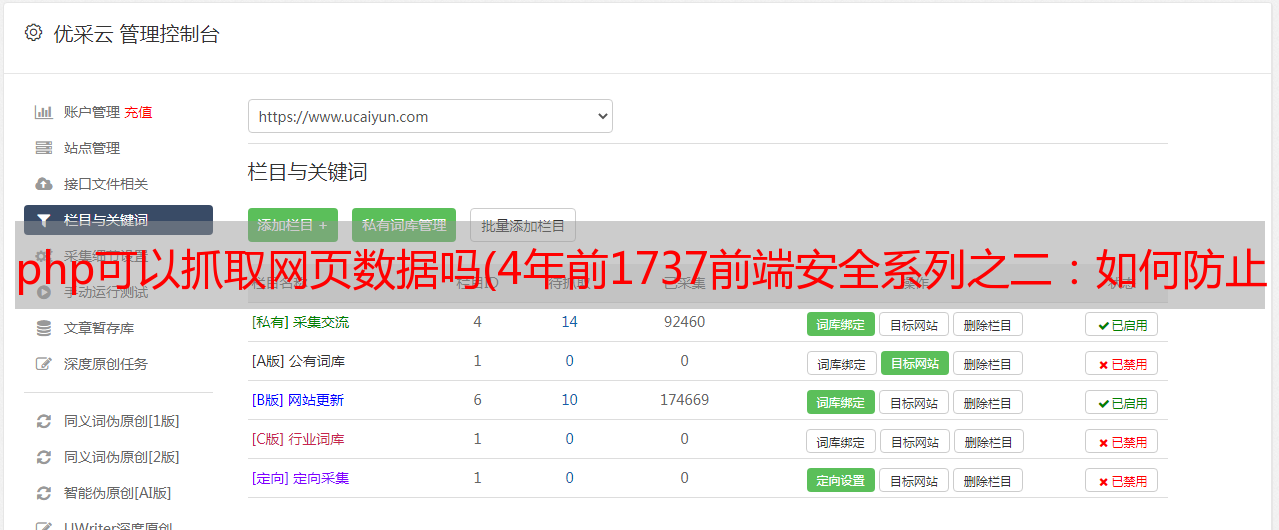Toggle 已启用 status for 采集交流
The height and width of the screenshot is (530, 1279).
point(1122,324)
